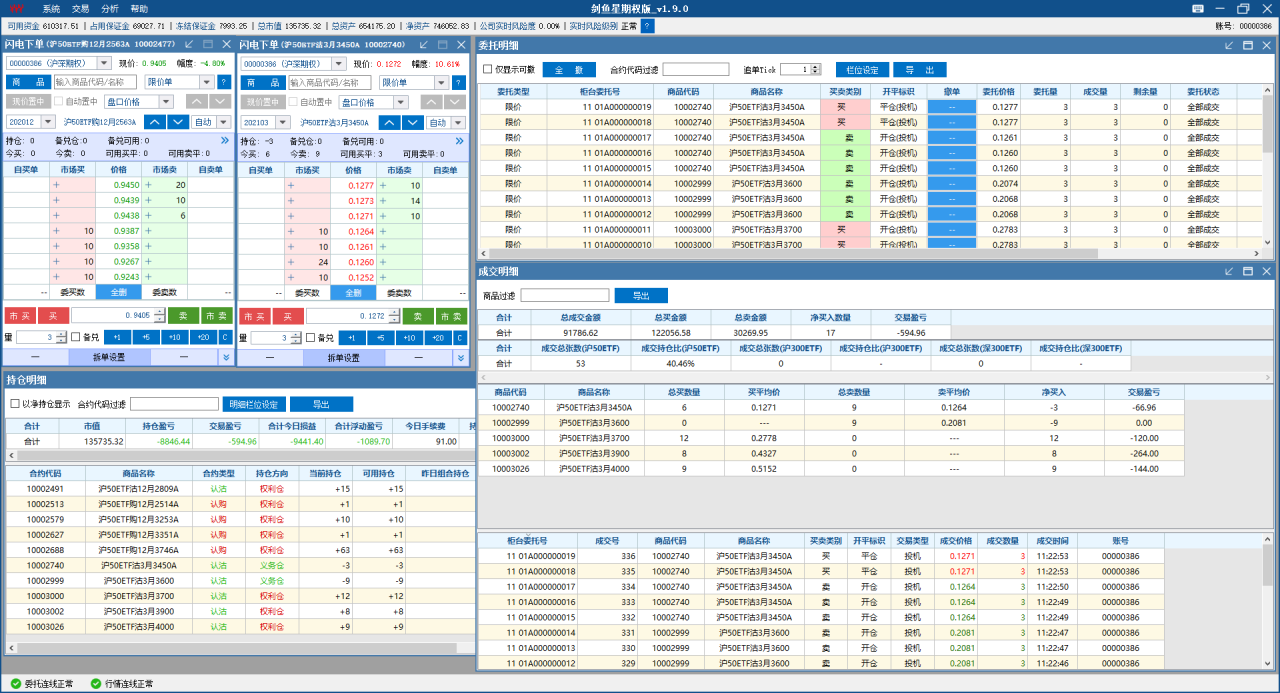Click the pop-out arrow icon in 委托明细 header
Viewport: 1280px width, 693px height.
click(1229, 45)
